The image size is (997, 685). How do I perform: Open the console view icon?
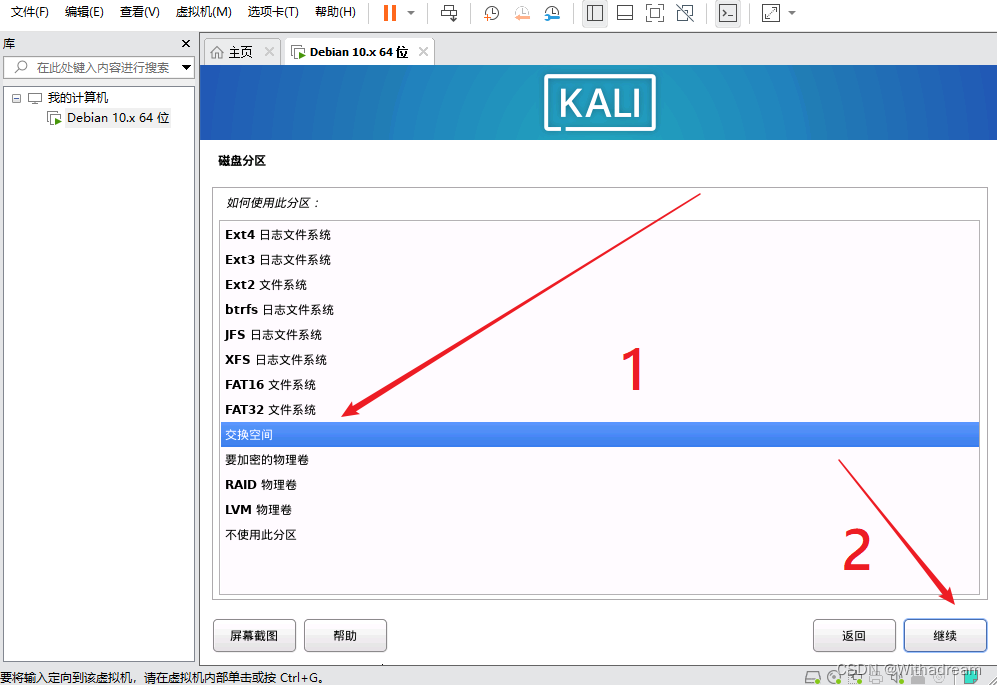click(728, 13)
